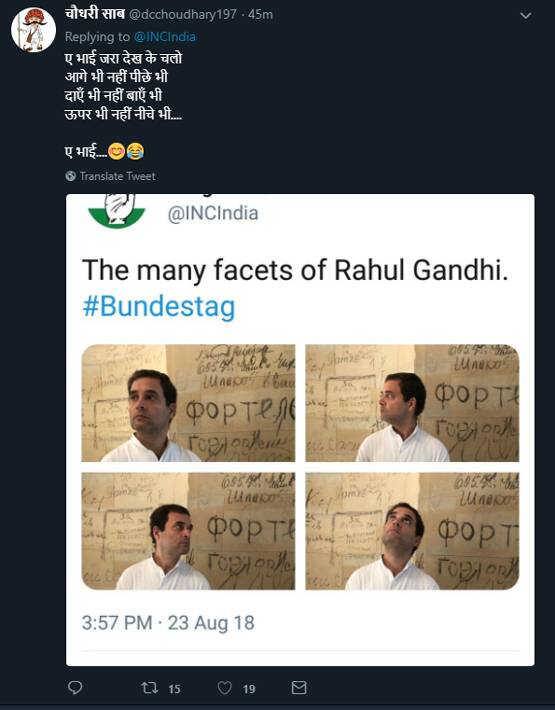Click the 3:57 PM 23 Aug 18 timestamp
Screen dimensions: 555x710
[168, 623]
